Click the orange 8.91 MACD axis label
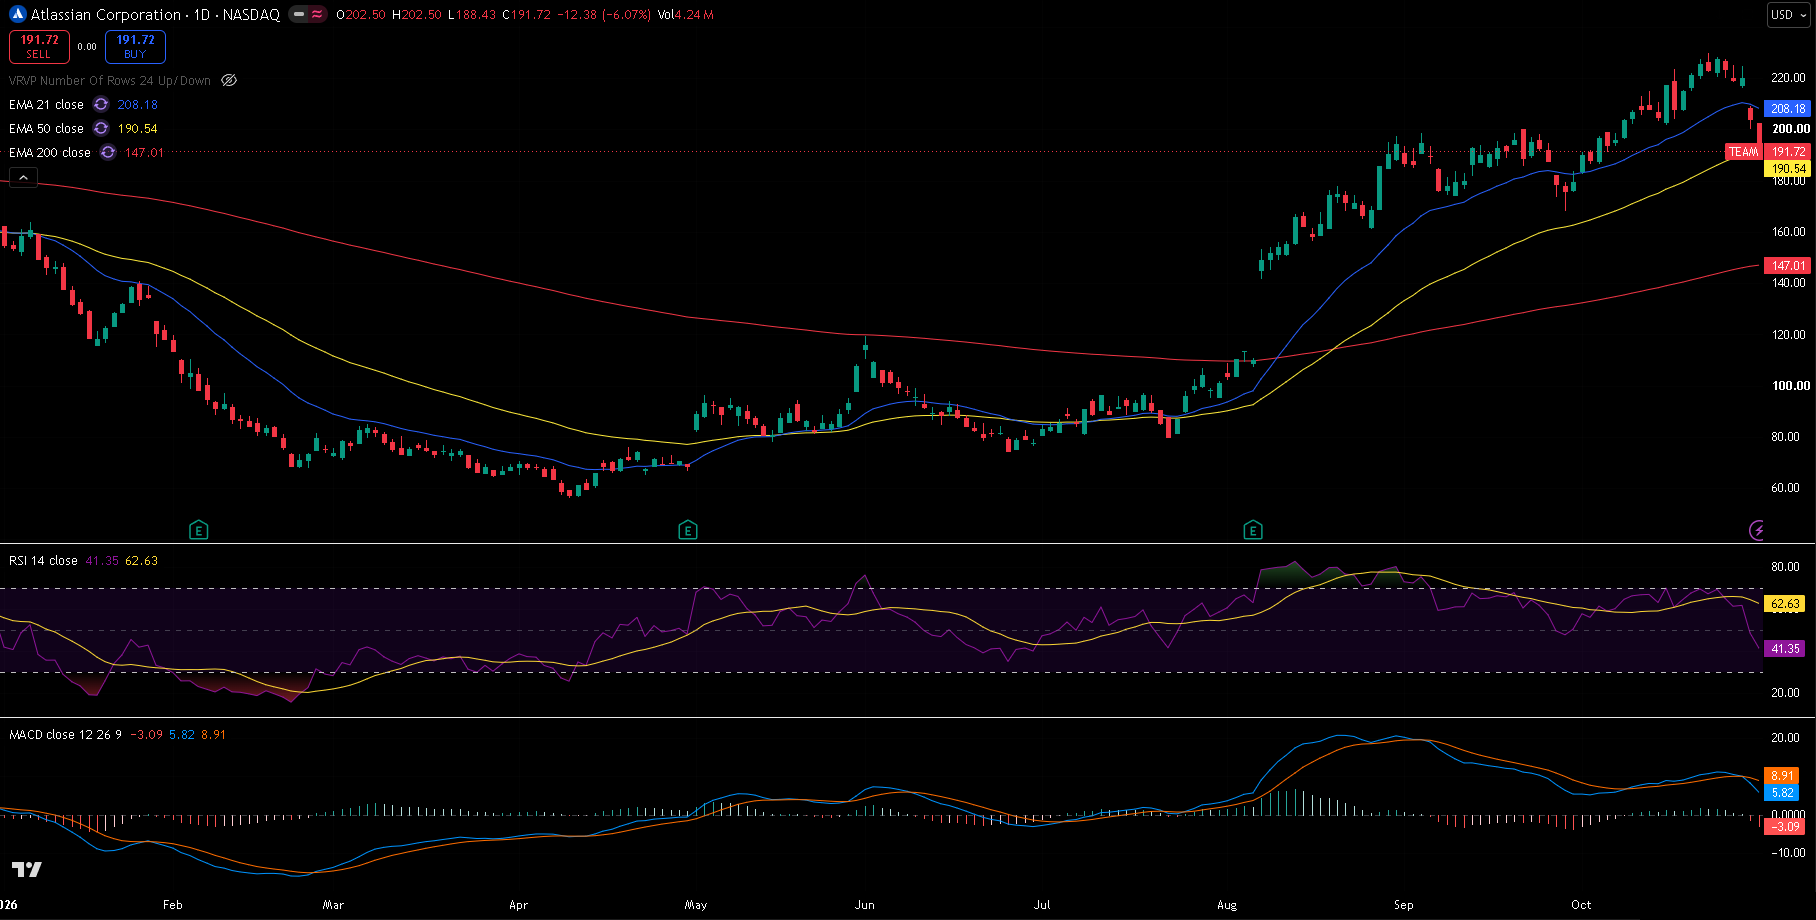Screen dimensions: 1816x920 [1782, 776]
